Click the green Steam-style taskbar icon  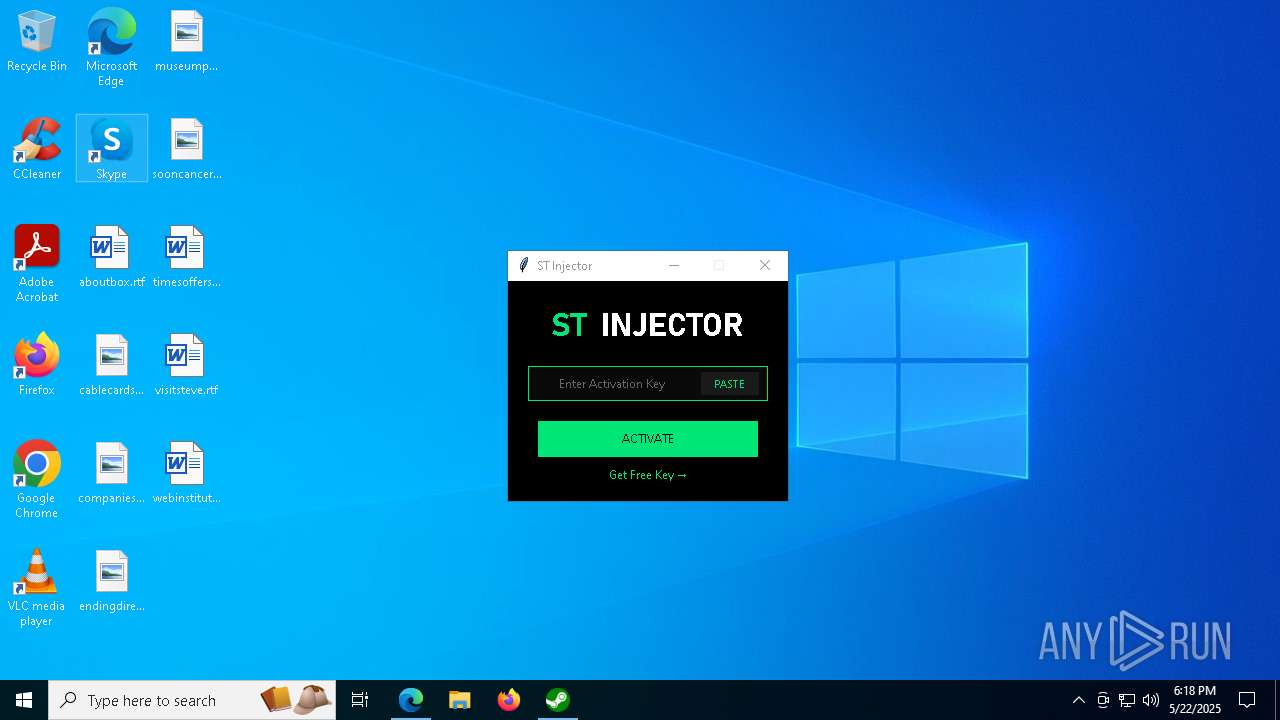557,700
